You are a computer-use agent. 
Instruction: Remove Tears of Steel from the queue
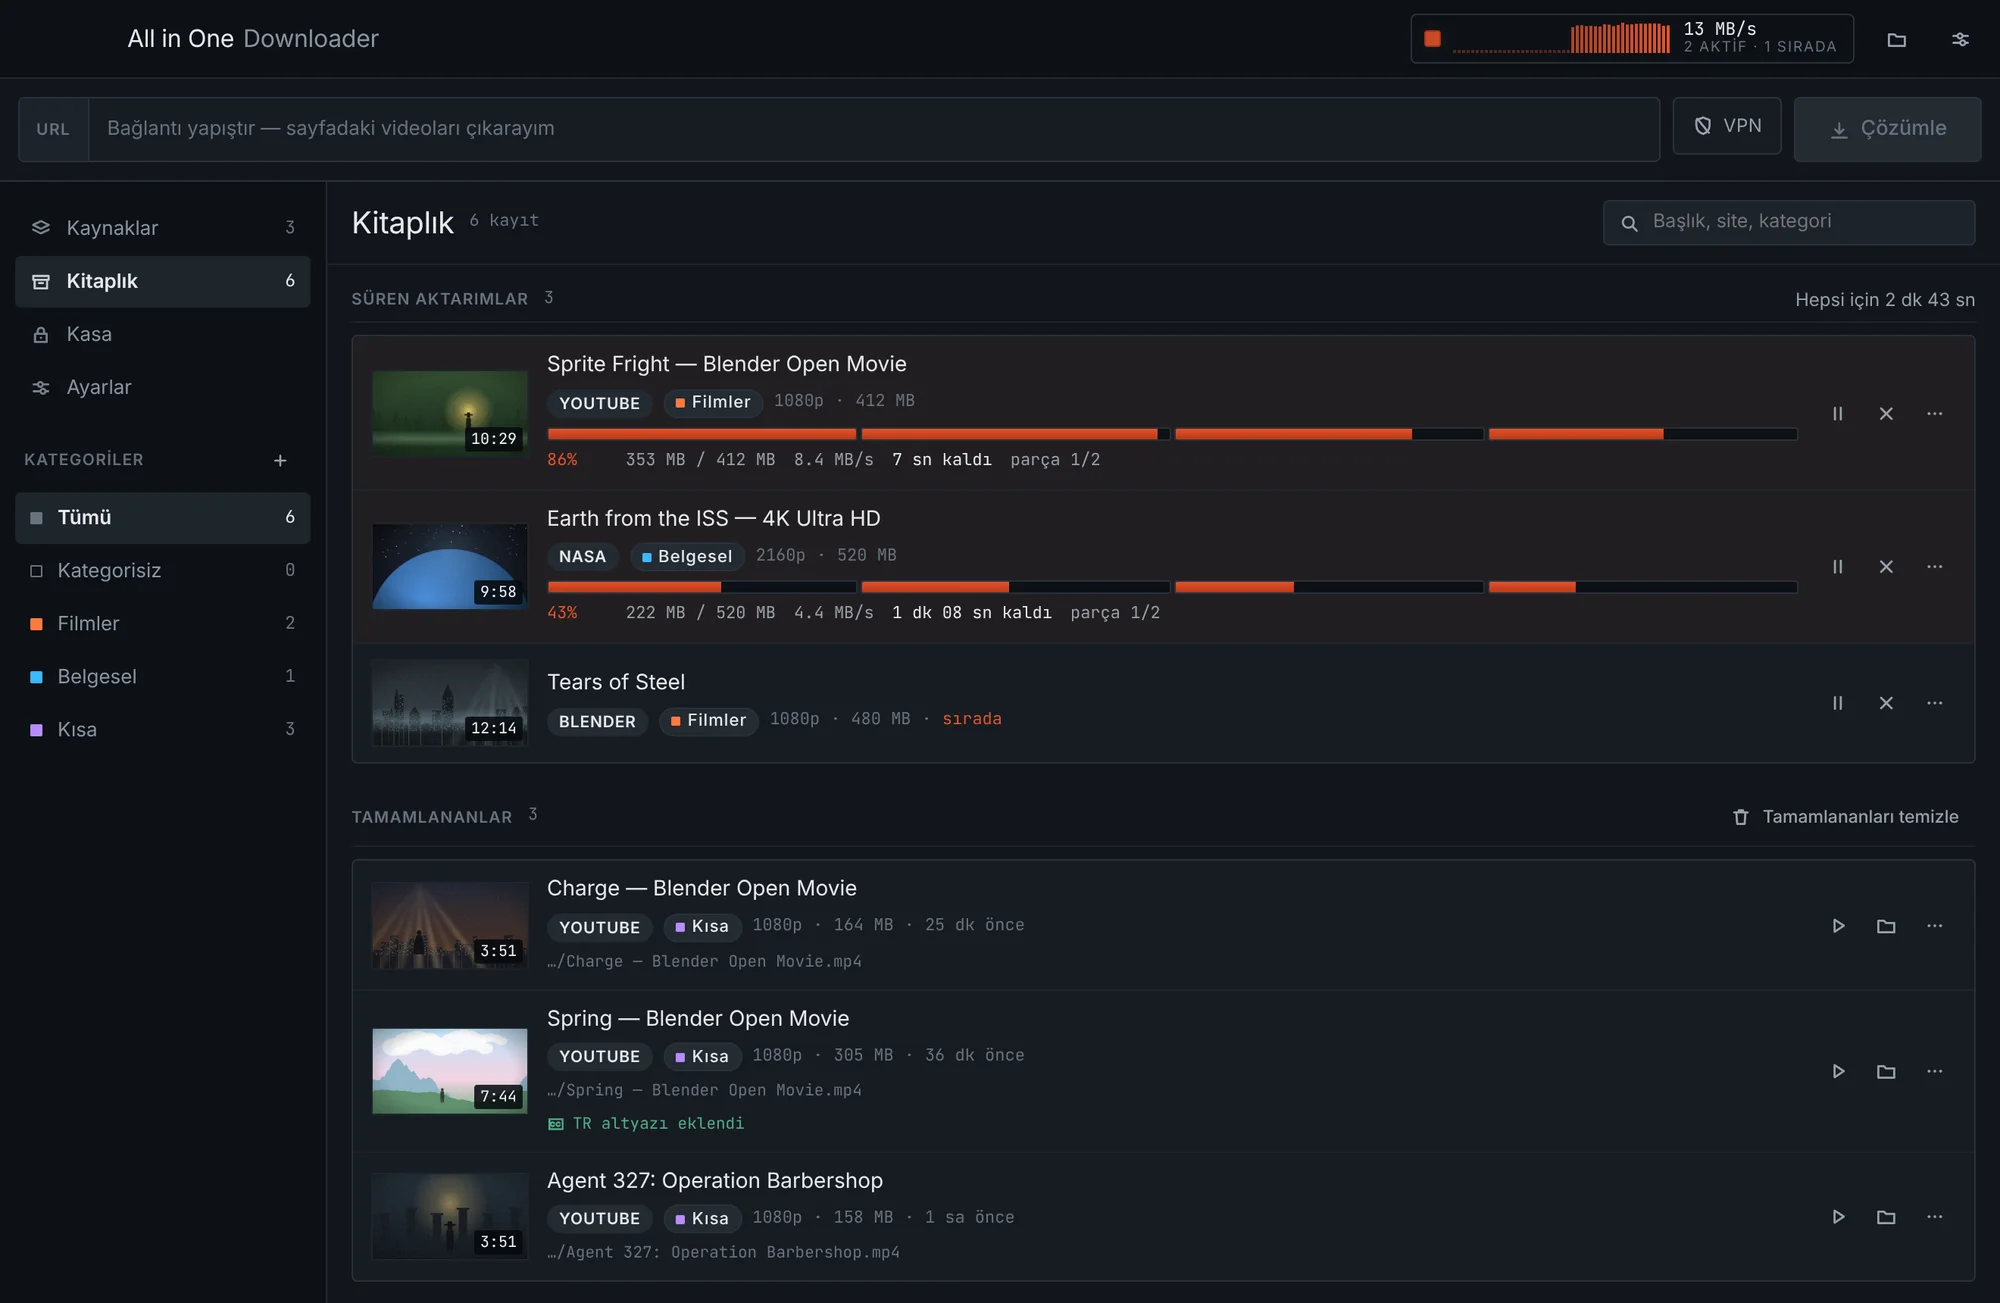1886,703
